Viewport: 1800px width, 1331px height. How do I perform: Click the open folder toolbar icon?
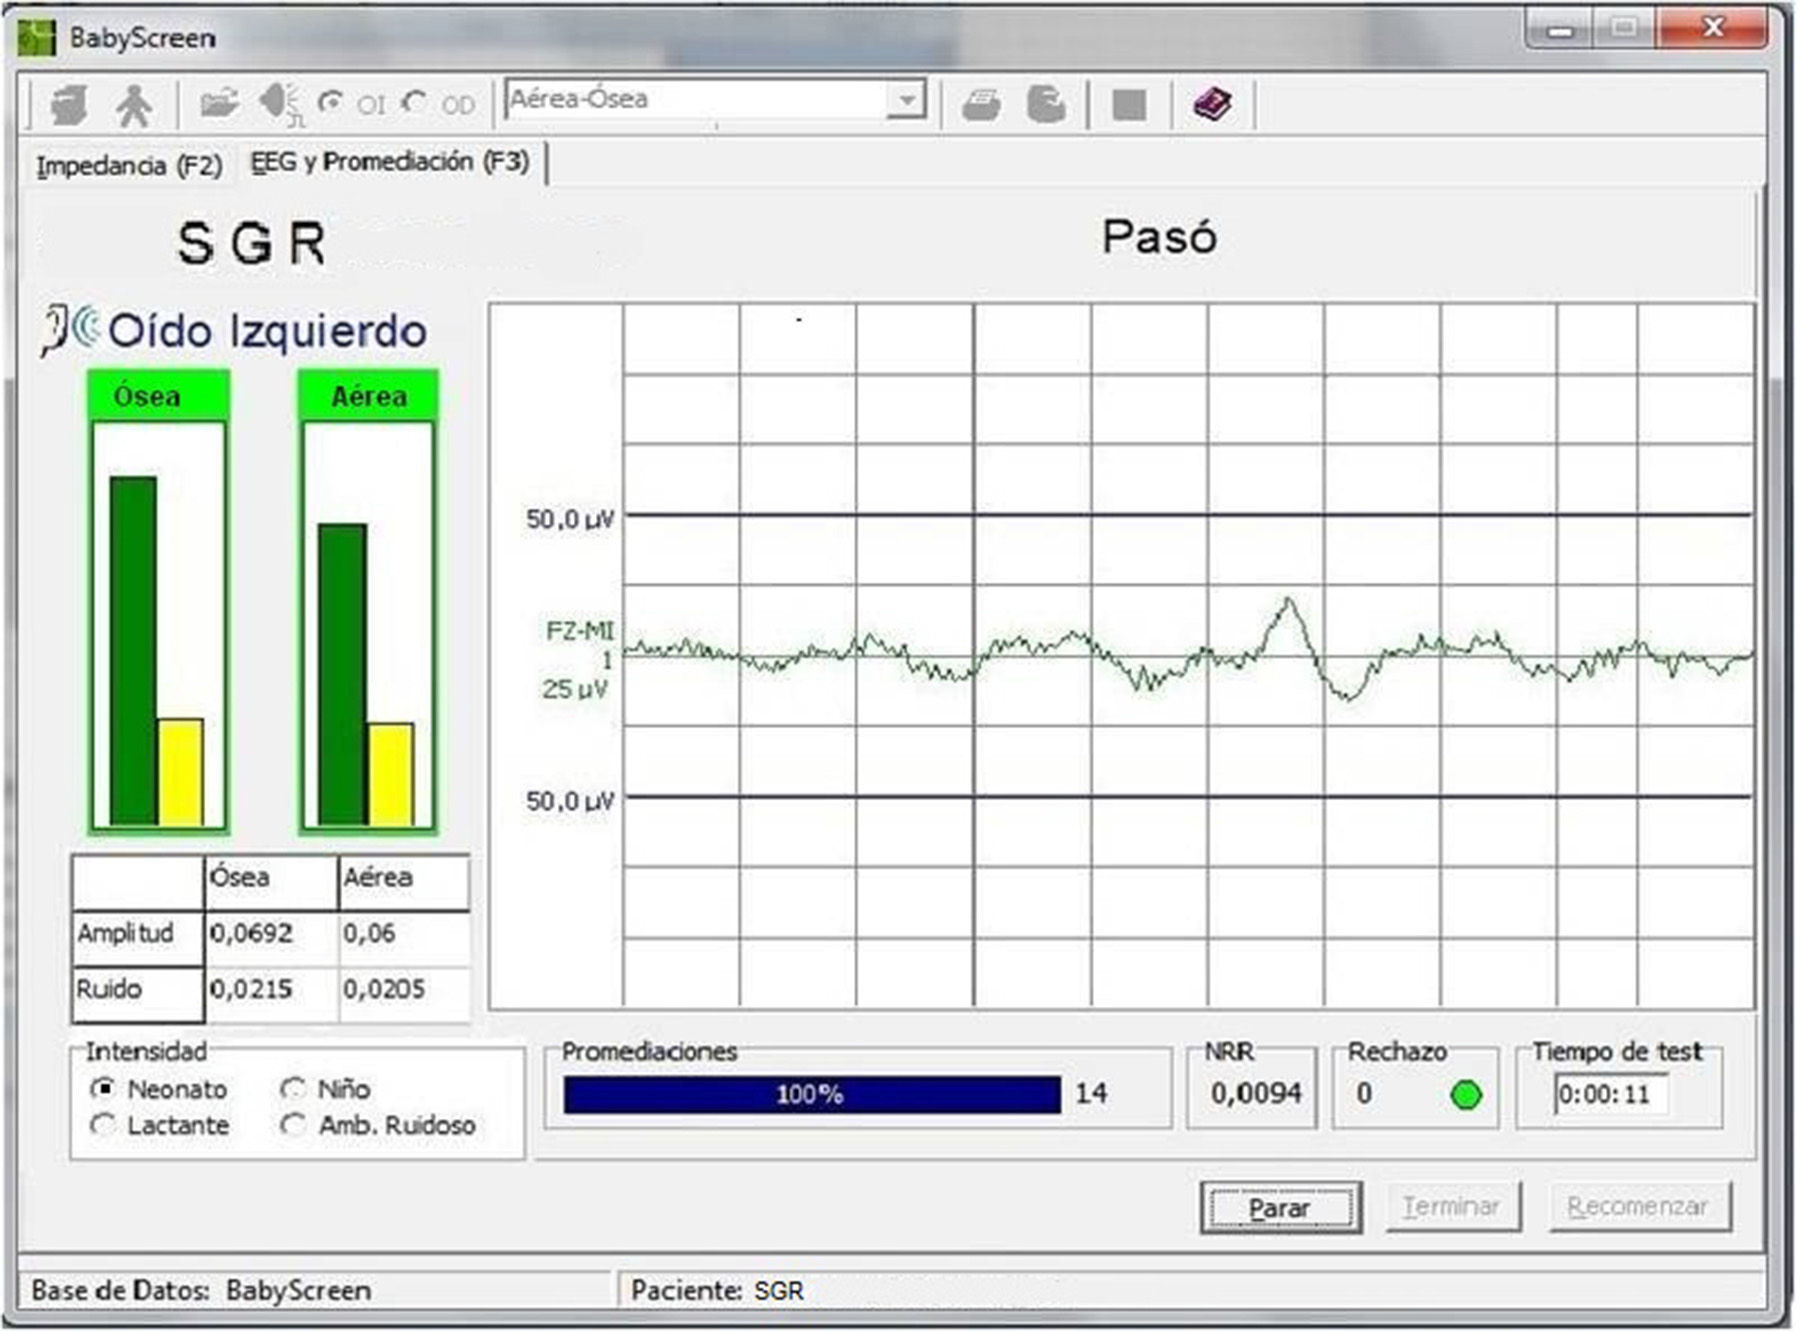pyautogui.click(x=218, y=103)
